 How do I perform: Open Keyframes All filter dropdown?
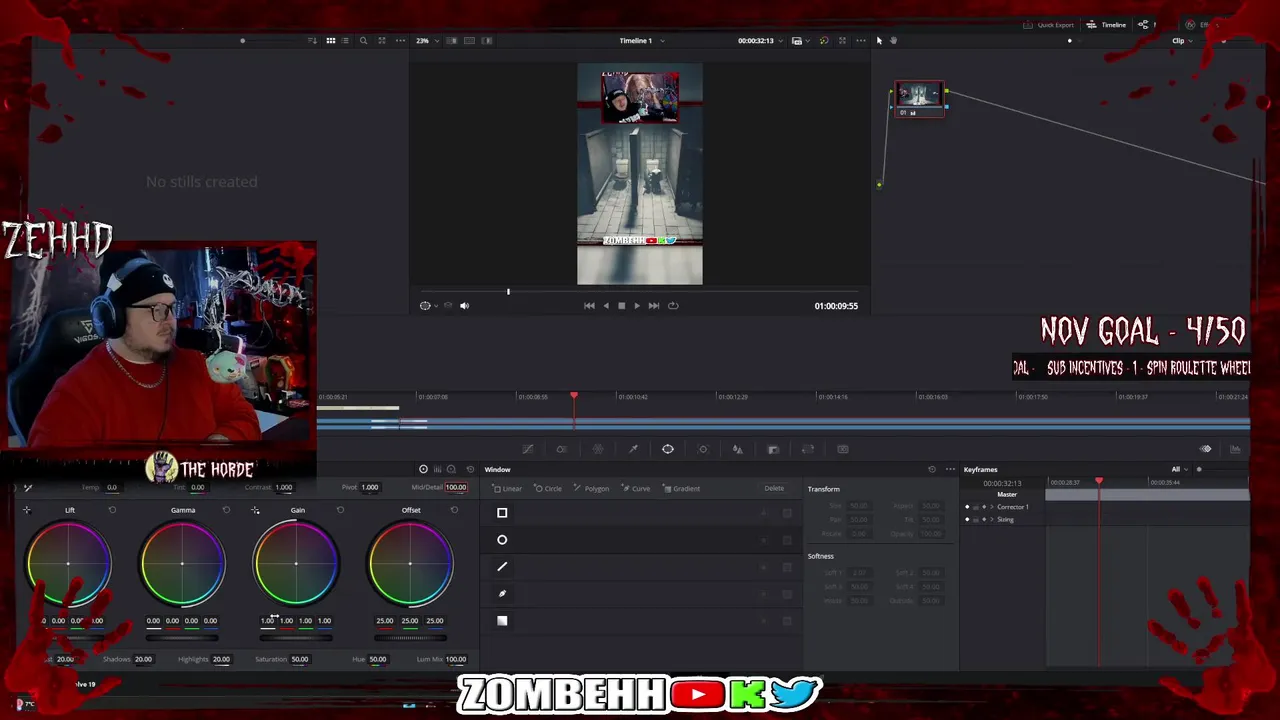pyautogui.click(x=1180, y=469)
